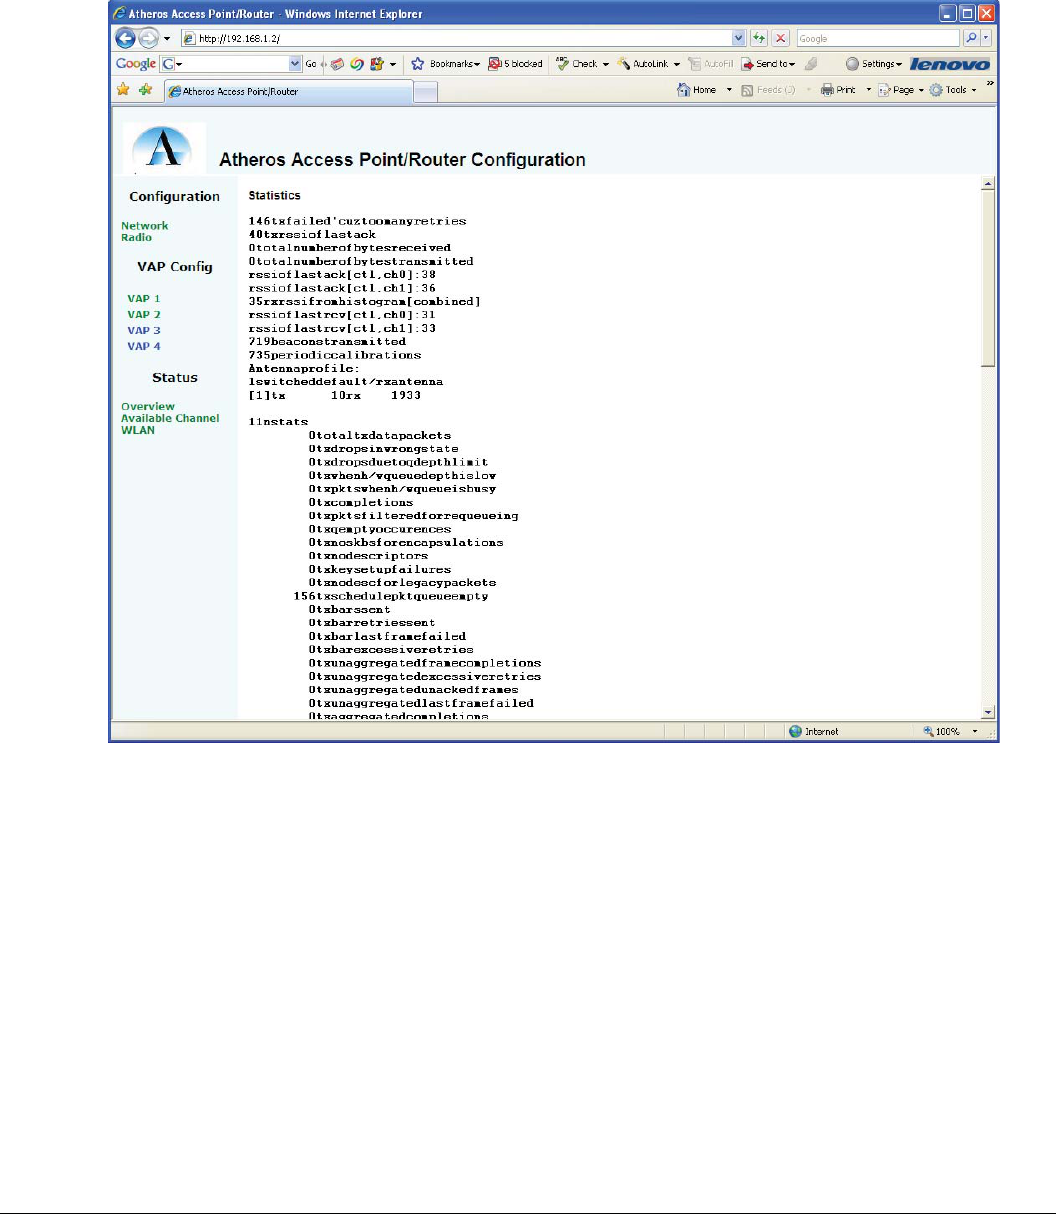The height and width of the screenshot is (1214, 1056).
Task: Open the Available Channel status link
Action: 170,419
